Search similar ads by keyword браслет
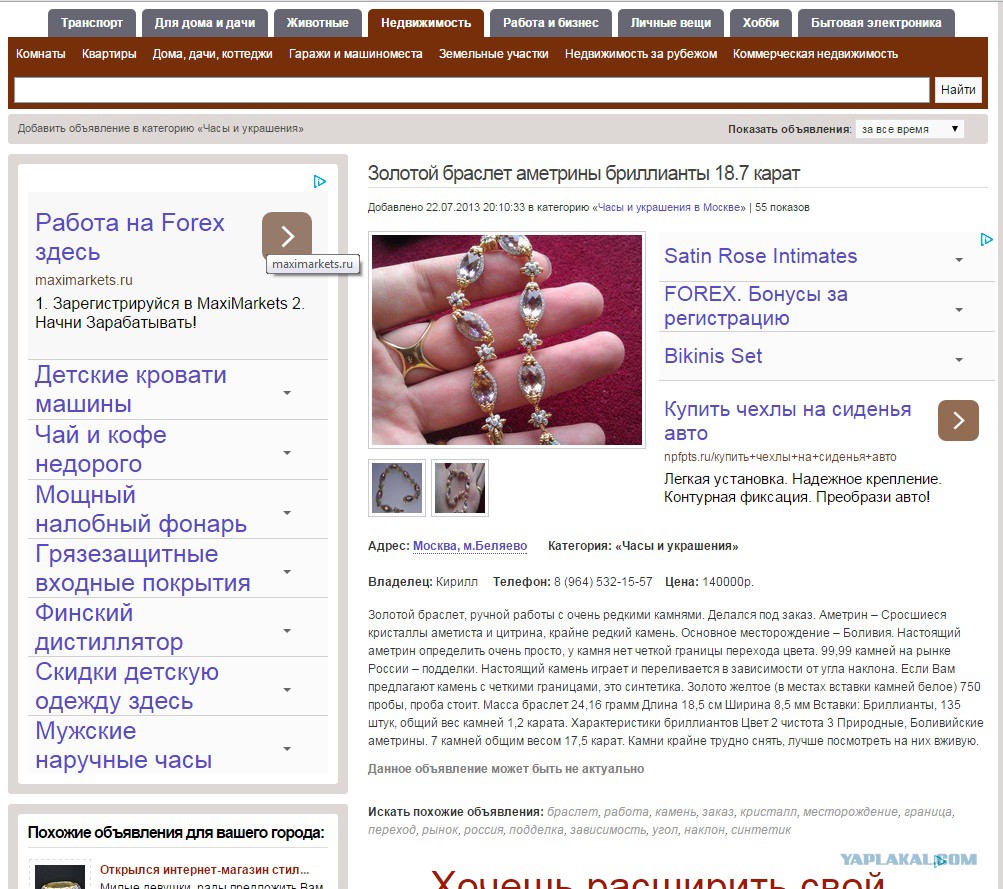The width and height of the screenshot is (1003, 889). pyautogui.click(x=572, y=812)
